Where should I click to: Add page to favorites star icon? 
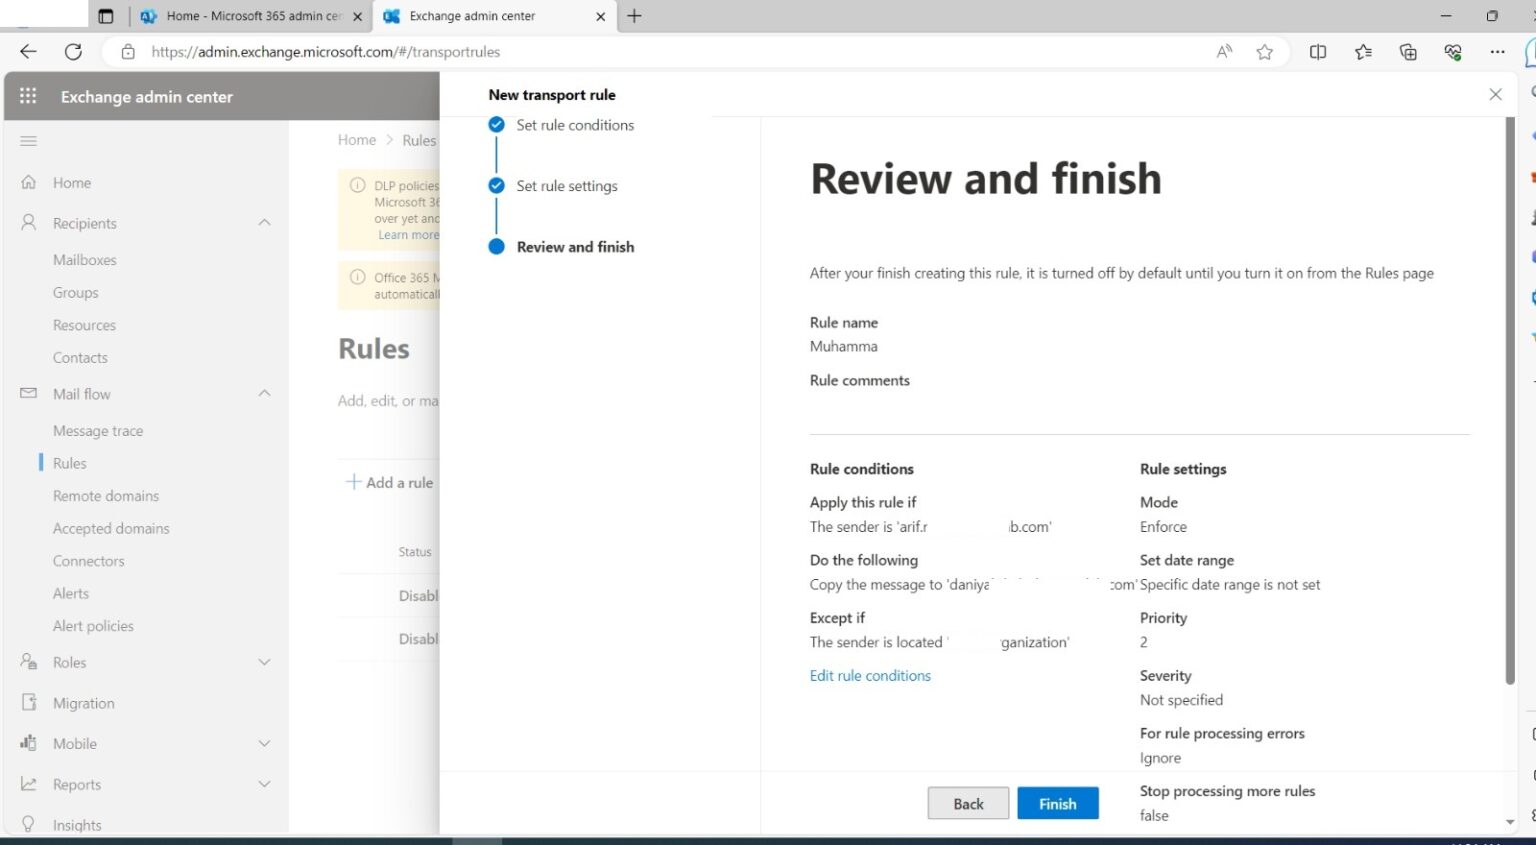pos(1264,52)
